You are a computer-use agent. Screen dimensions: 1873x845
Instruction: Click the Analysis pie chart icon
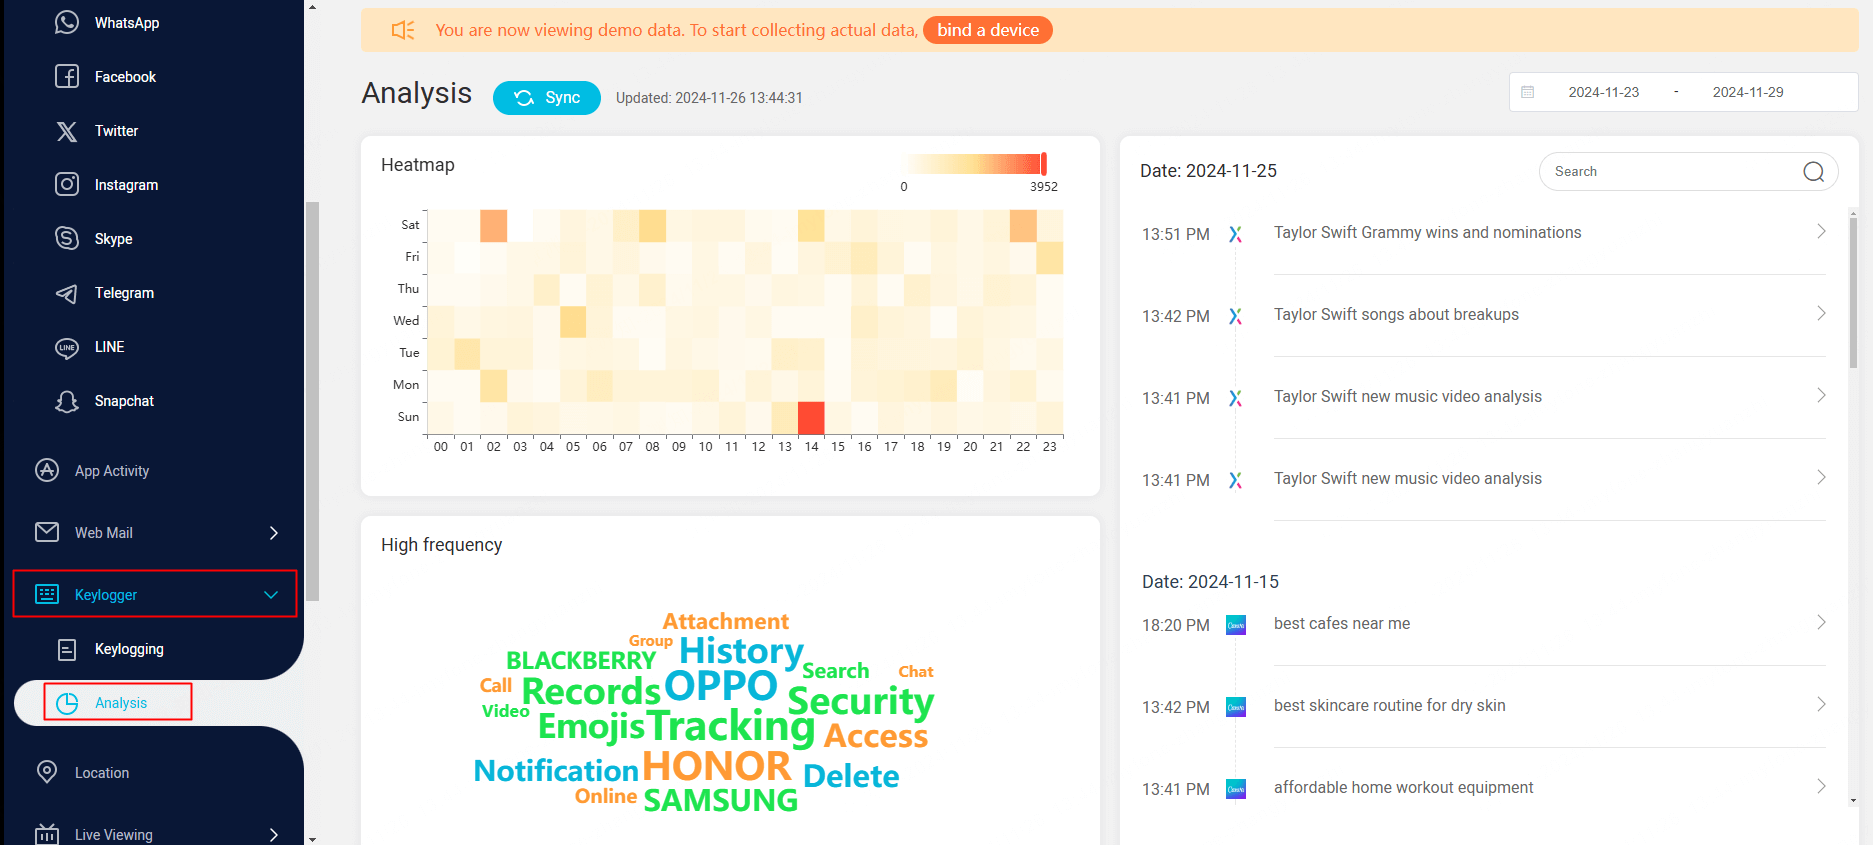(x=67, y=703)
